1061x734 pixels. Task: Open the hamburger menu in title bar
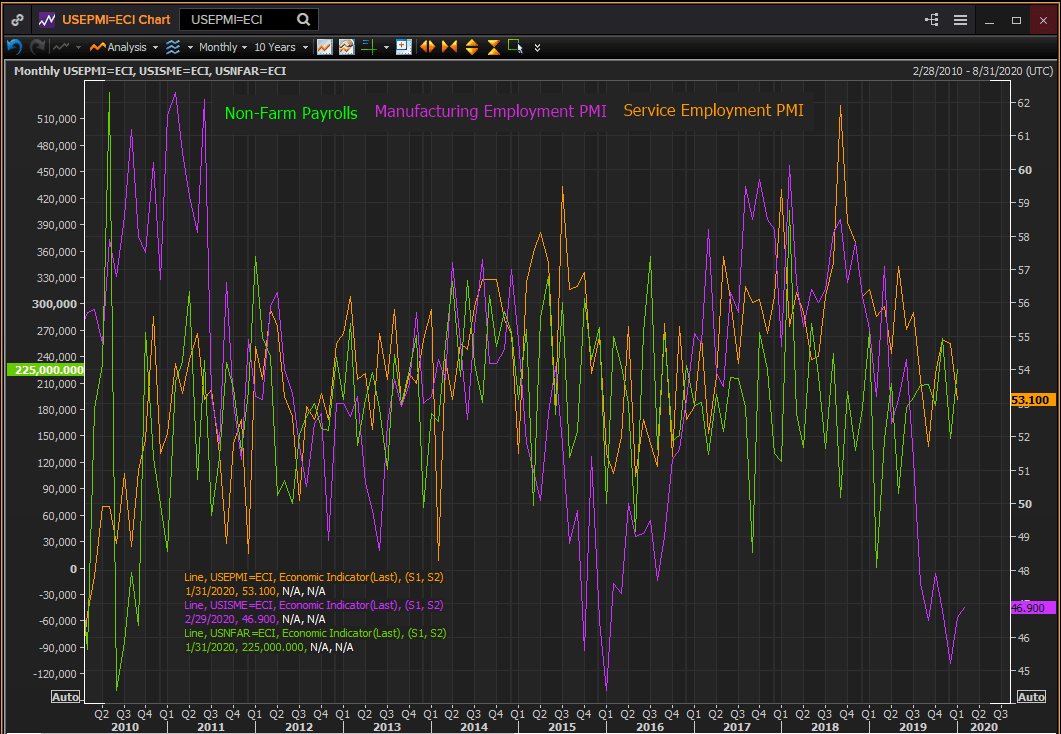[960, 19]
